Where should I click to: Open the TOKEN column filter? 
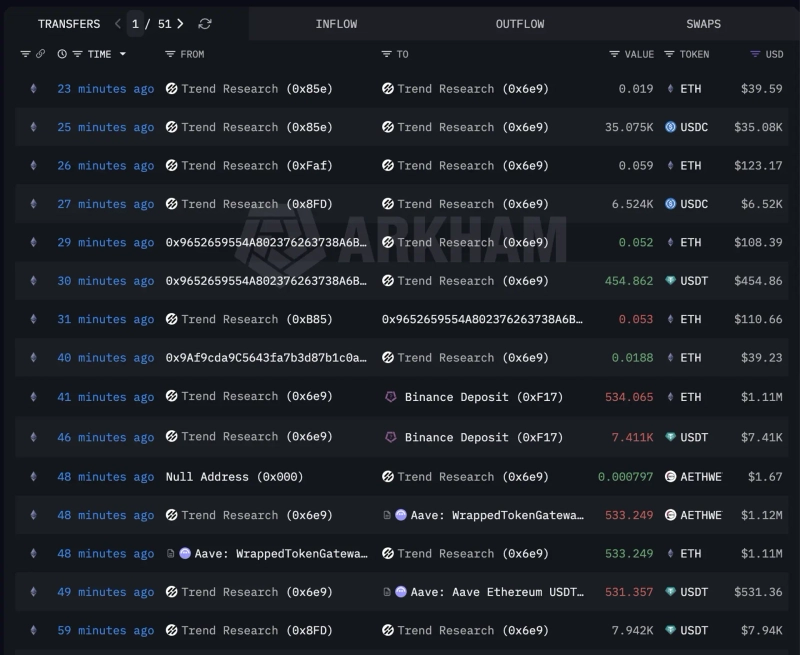669,54
